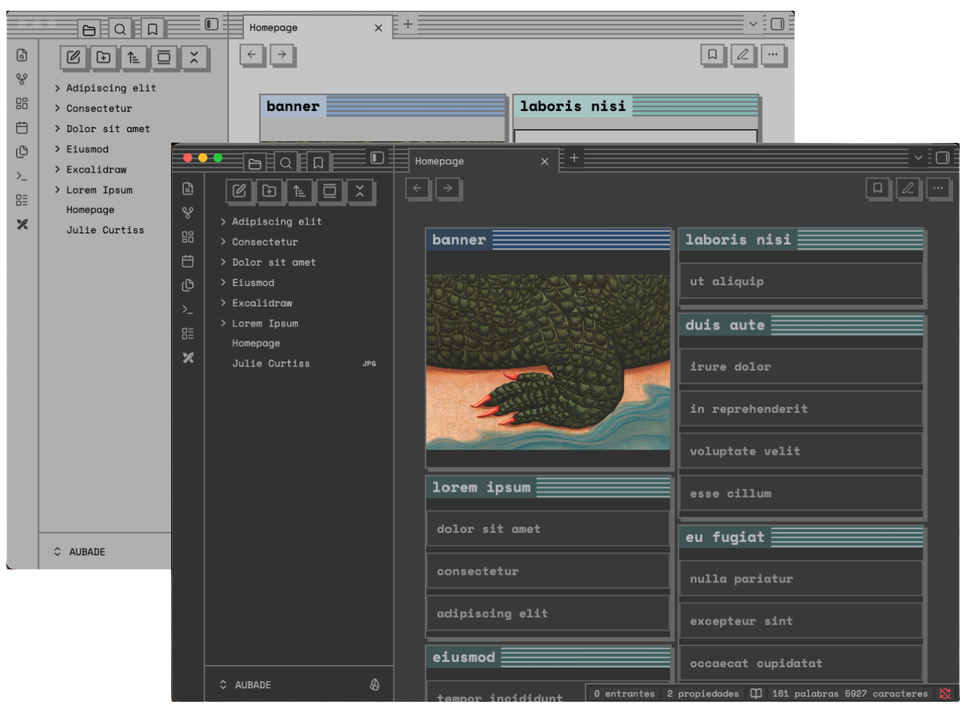The height and width of the screenshot is (713, 972).
Task: Click the book reading-mode status icon
Action: (x=756, y=694)
